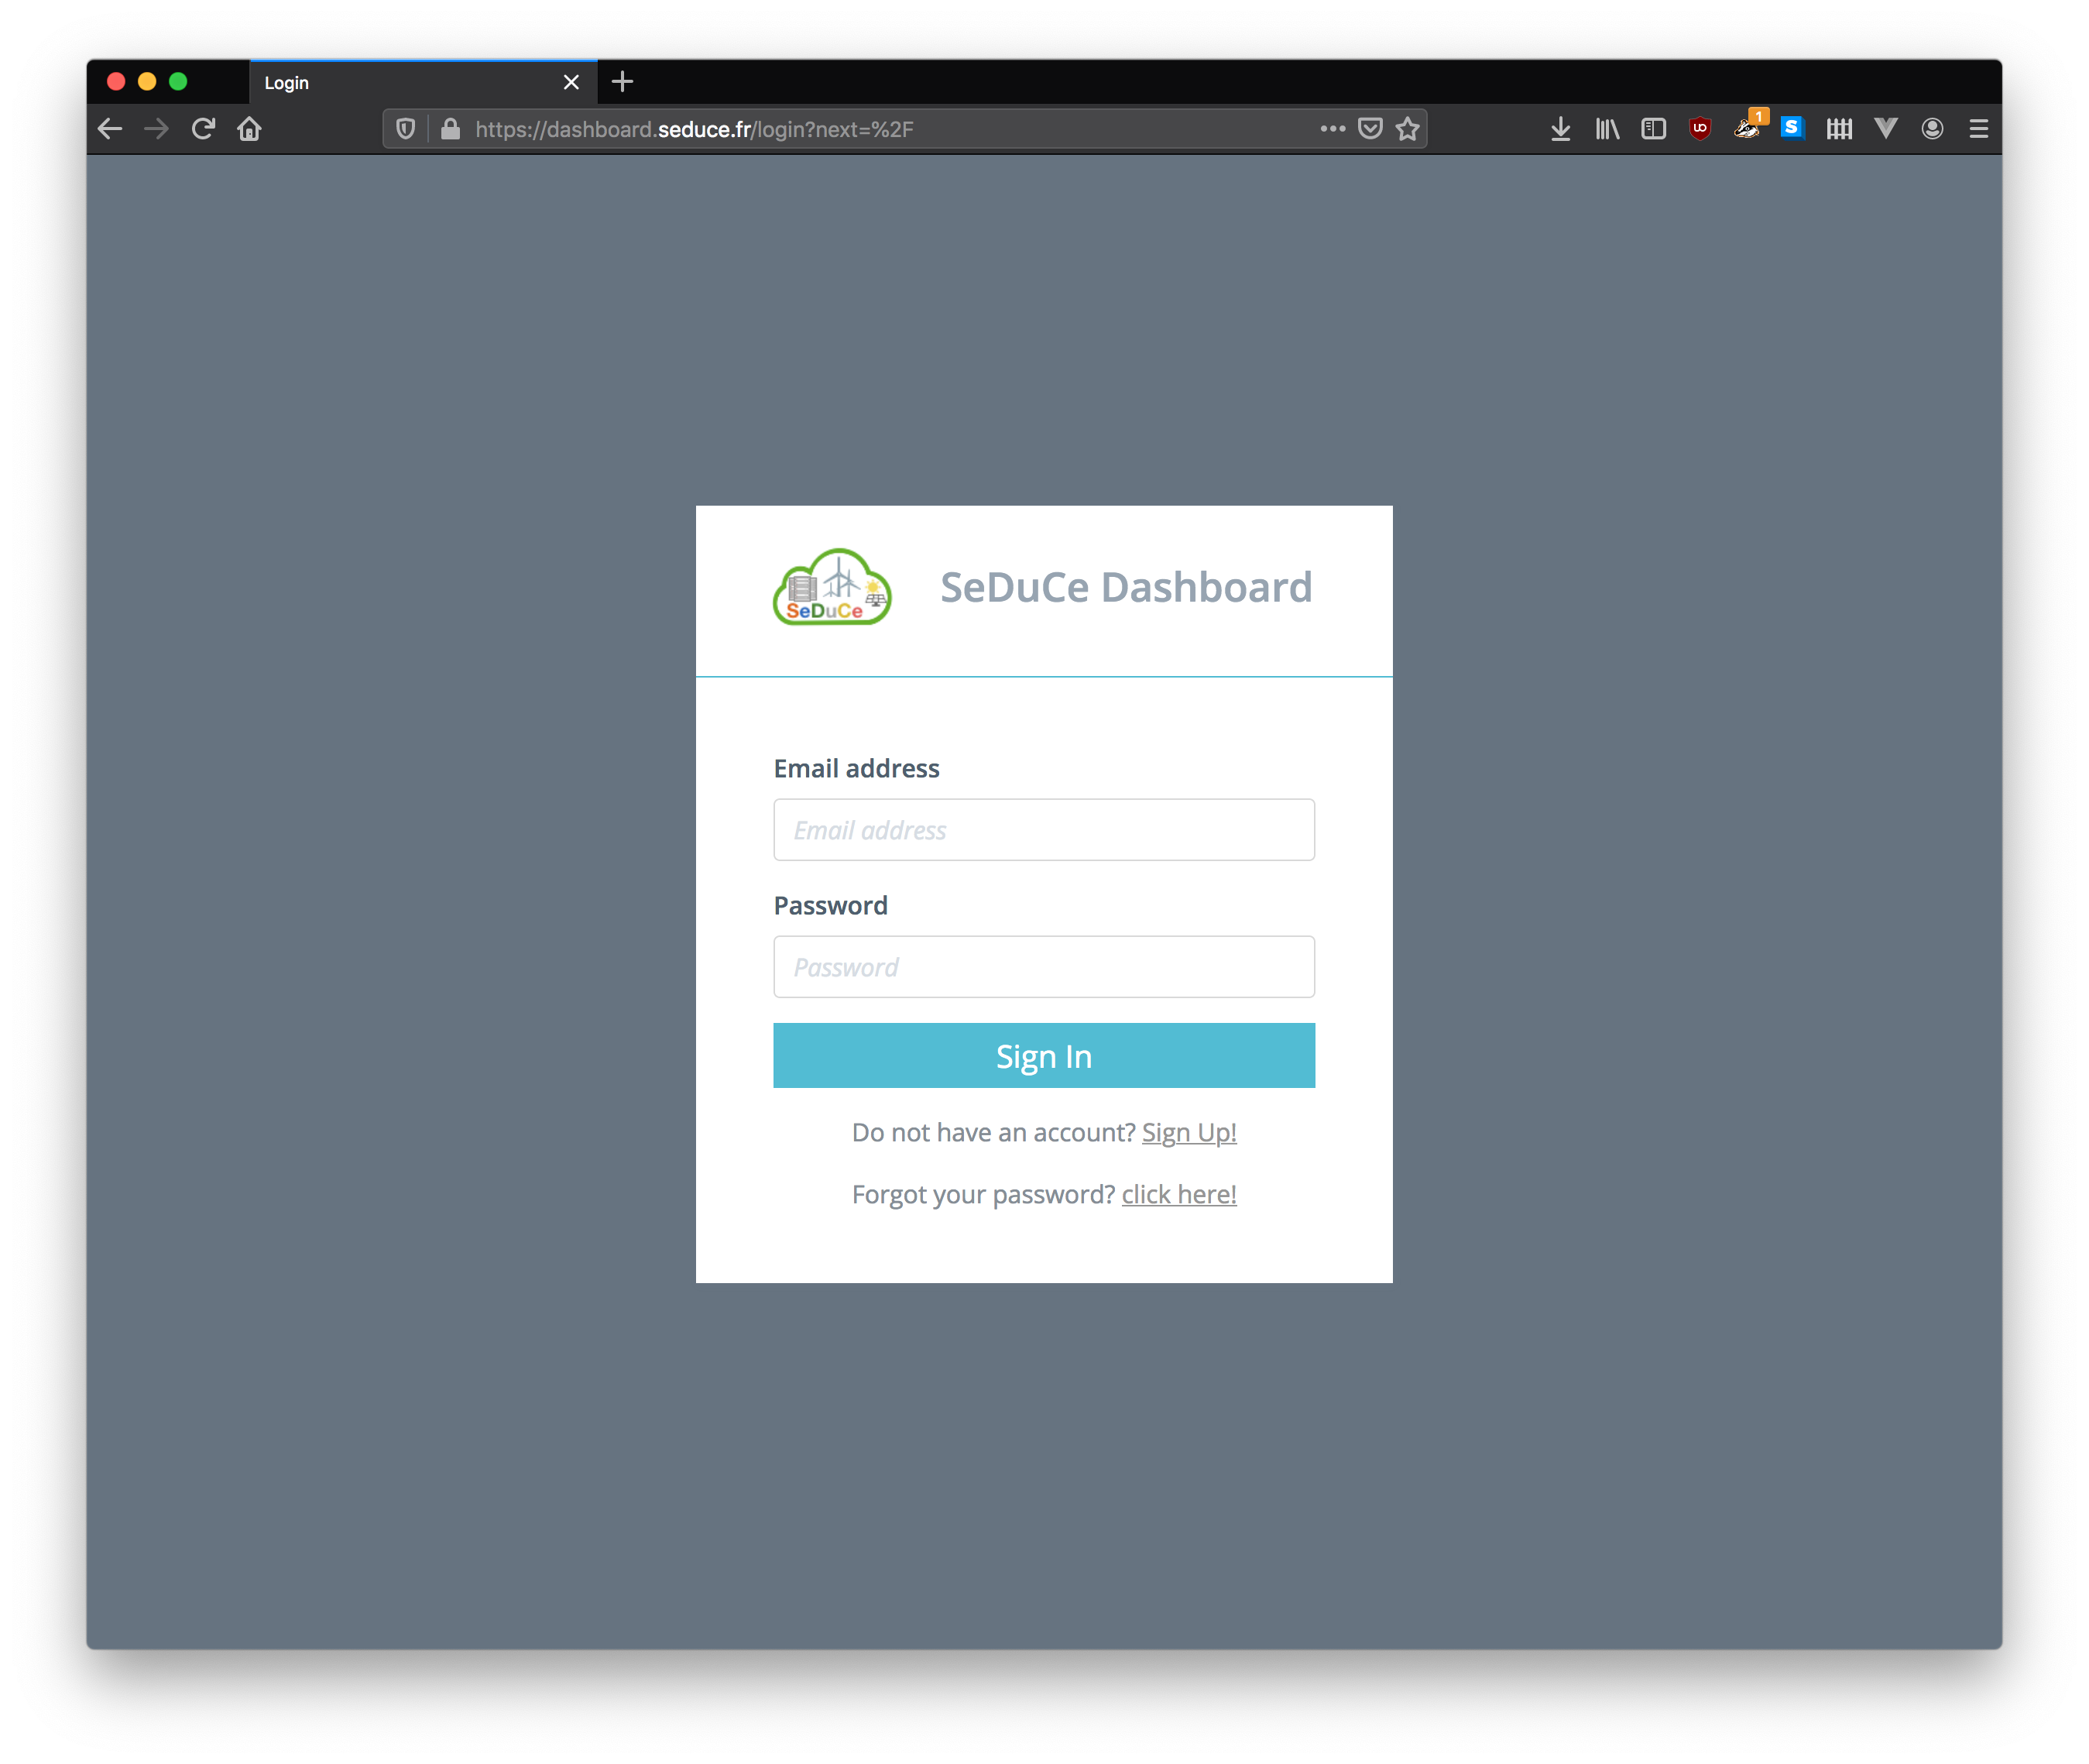
Task: Reload the current page
Action: [203, 129]
